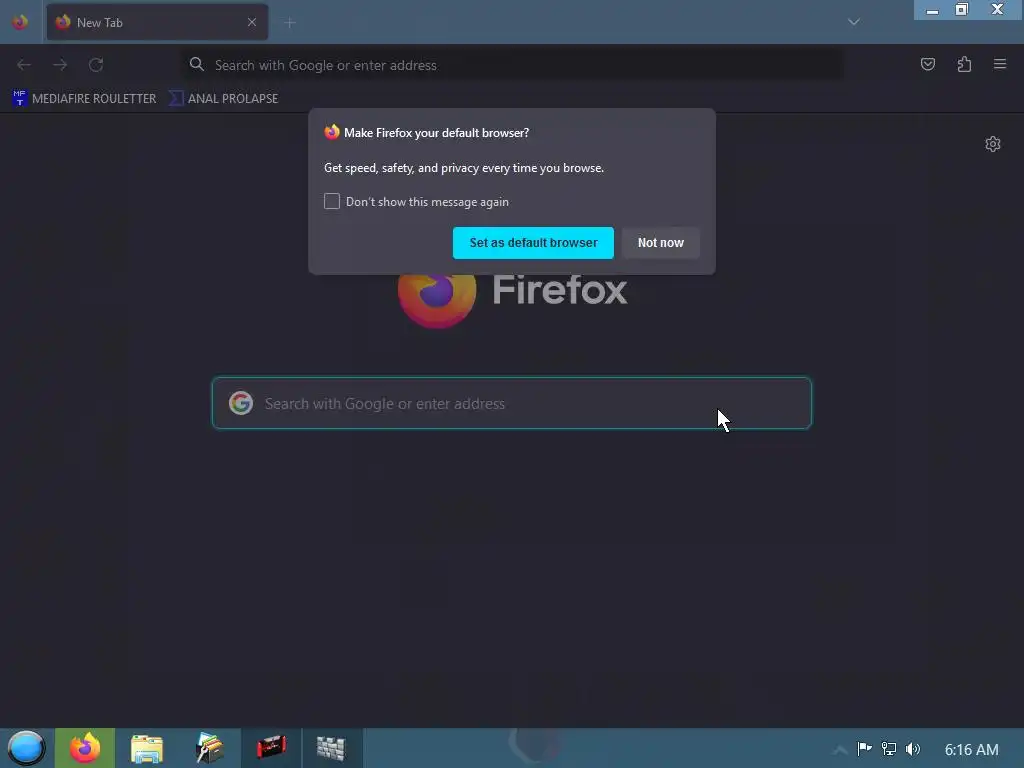This screenshot has height=768, width=1024.
Task: Open the second bookmark in the bookmarks toolbar
Action: pyautogui.click(x=223, y=99)
